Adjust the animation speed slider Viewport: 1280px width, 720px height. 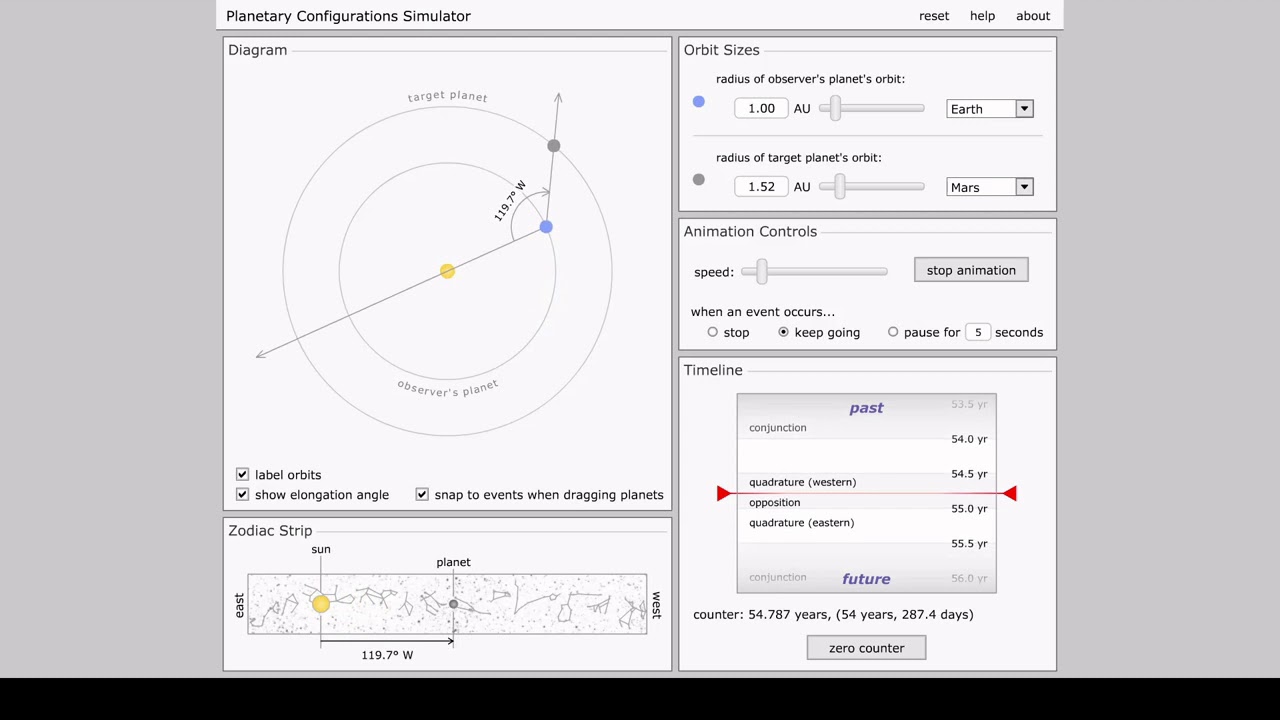coord(762,271)
